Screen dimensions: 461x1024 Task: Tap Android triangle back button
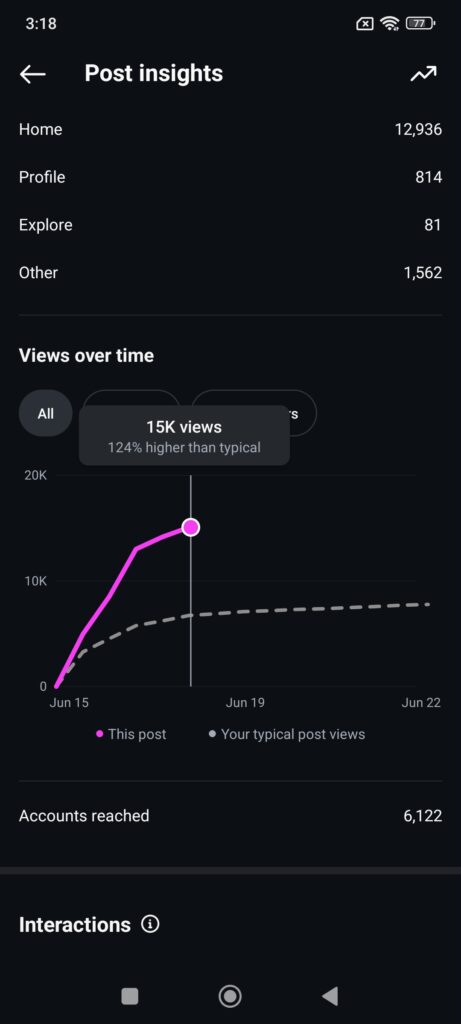tap(330, 996)
